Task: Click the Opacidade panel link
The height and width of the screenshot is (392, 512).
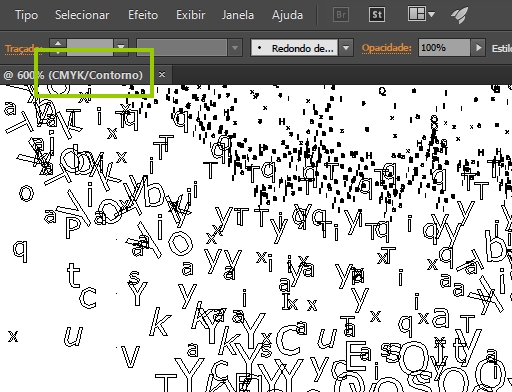Action: [x=387, y=48]
